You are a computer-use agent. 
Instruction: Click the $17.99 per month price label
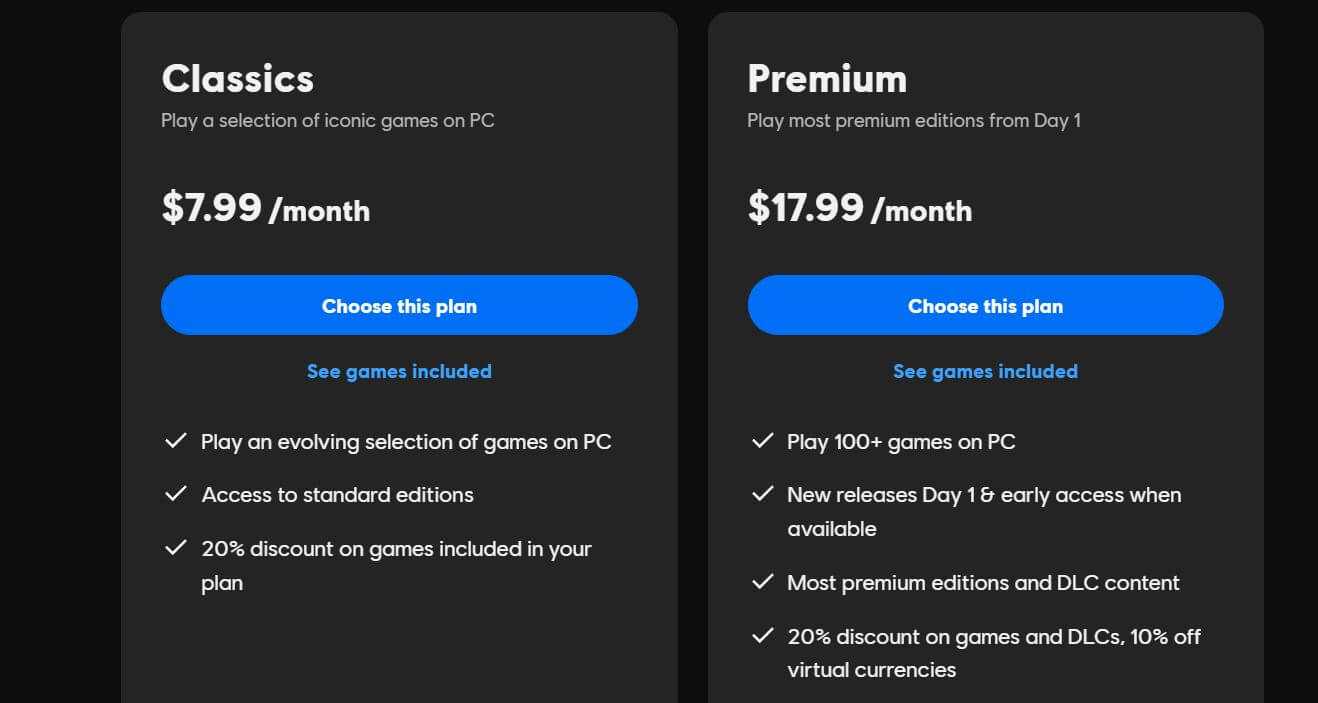click(x=860, y=210)
